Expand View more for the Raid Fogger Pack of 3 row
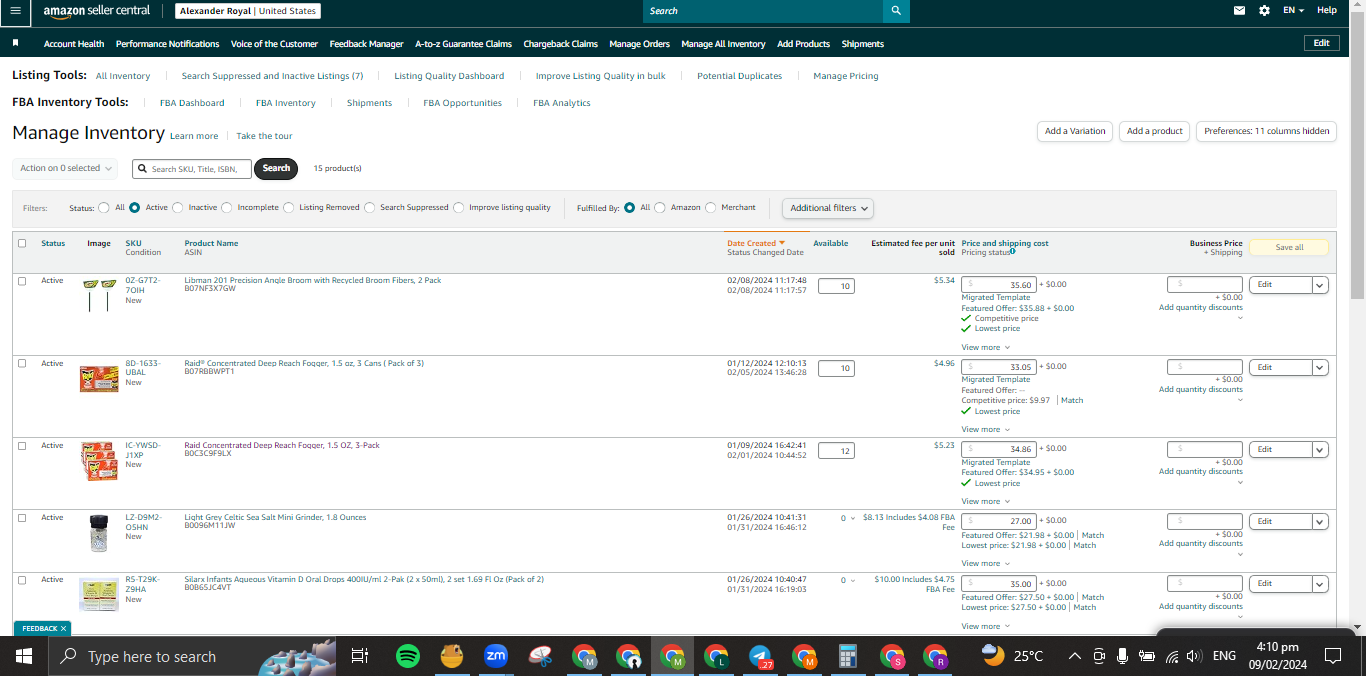Image resolution: width=1366 pixels, height=676 pixels. point(985,429)
